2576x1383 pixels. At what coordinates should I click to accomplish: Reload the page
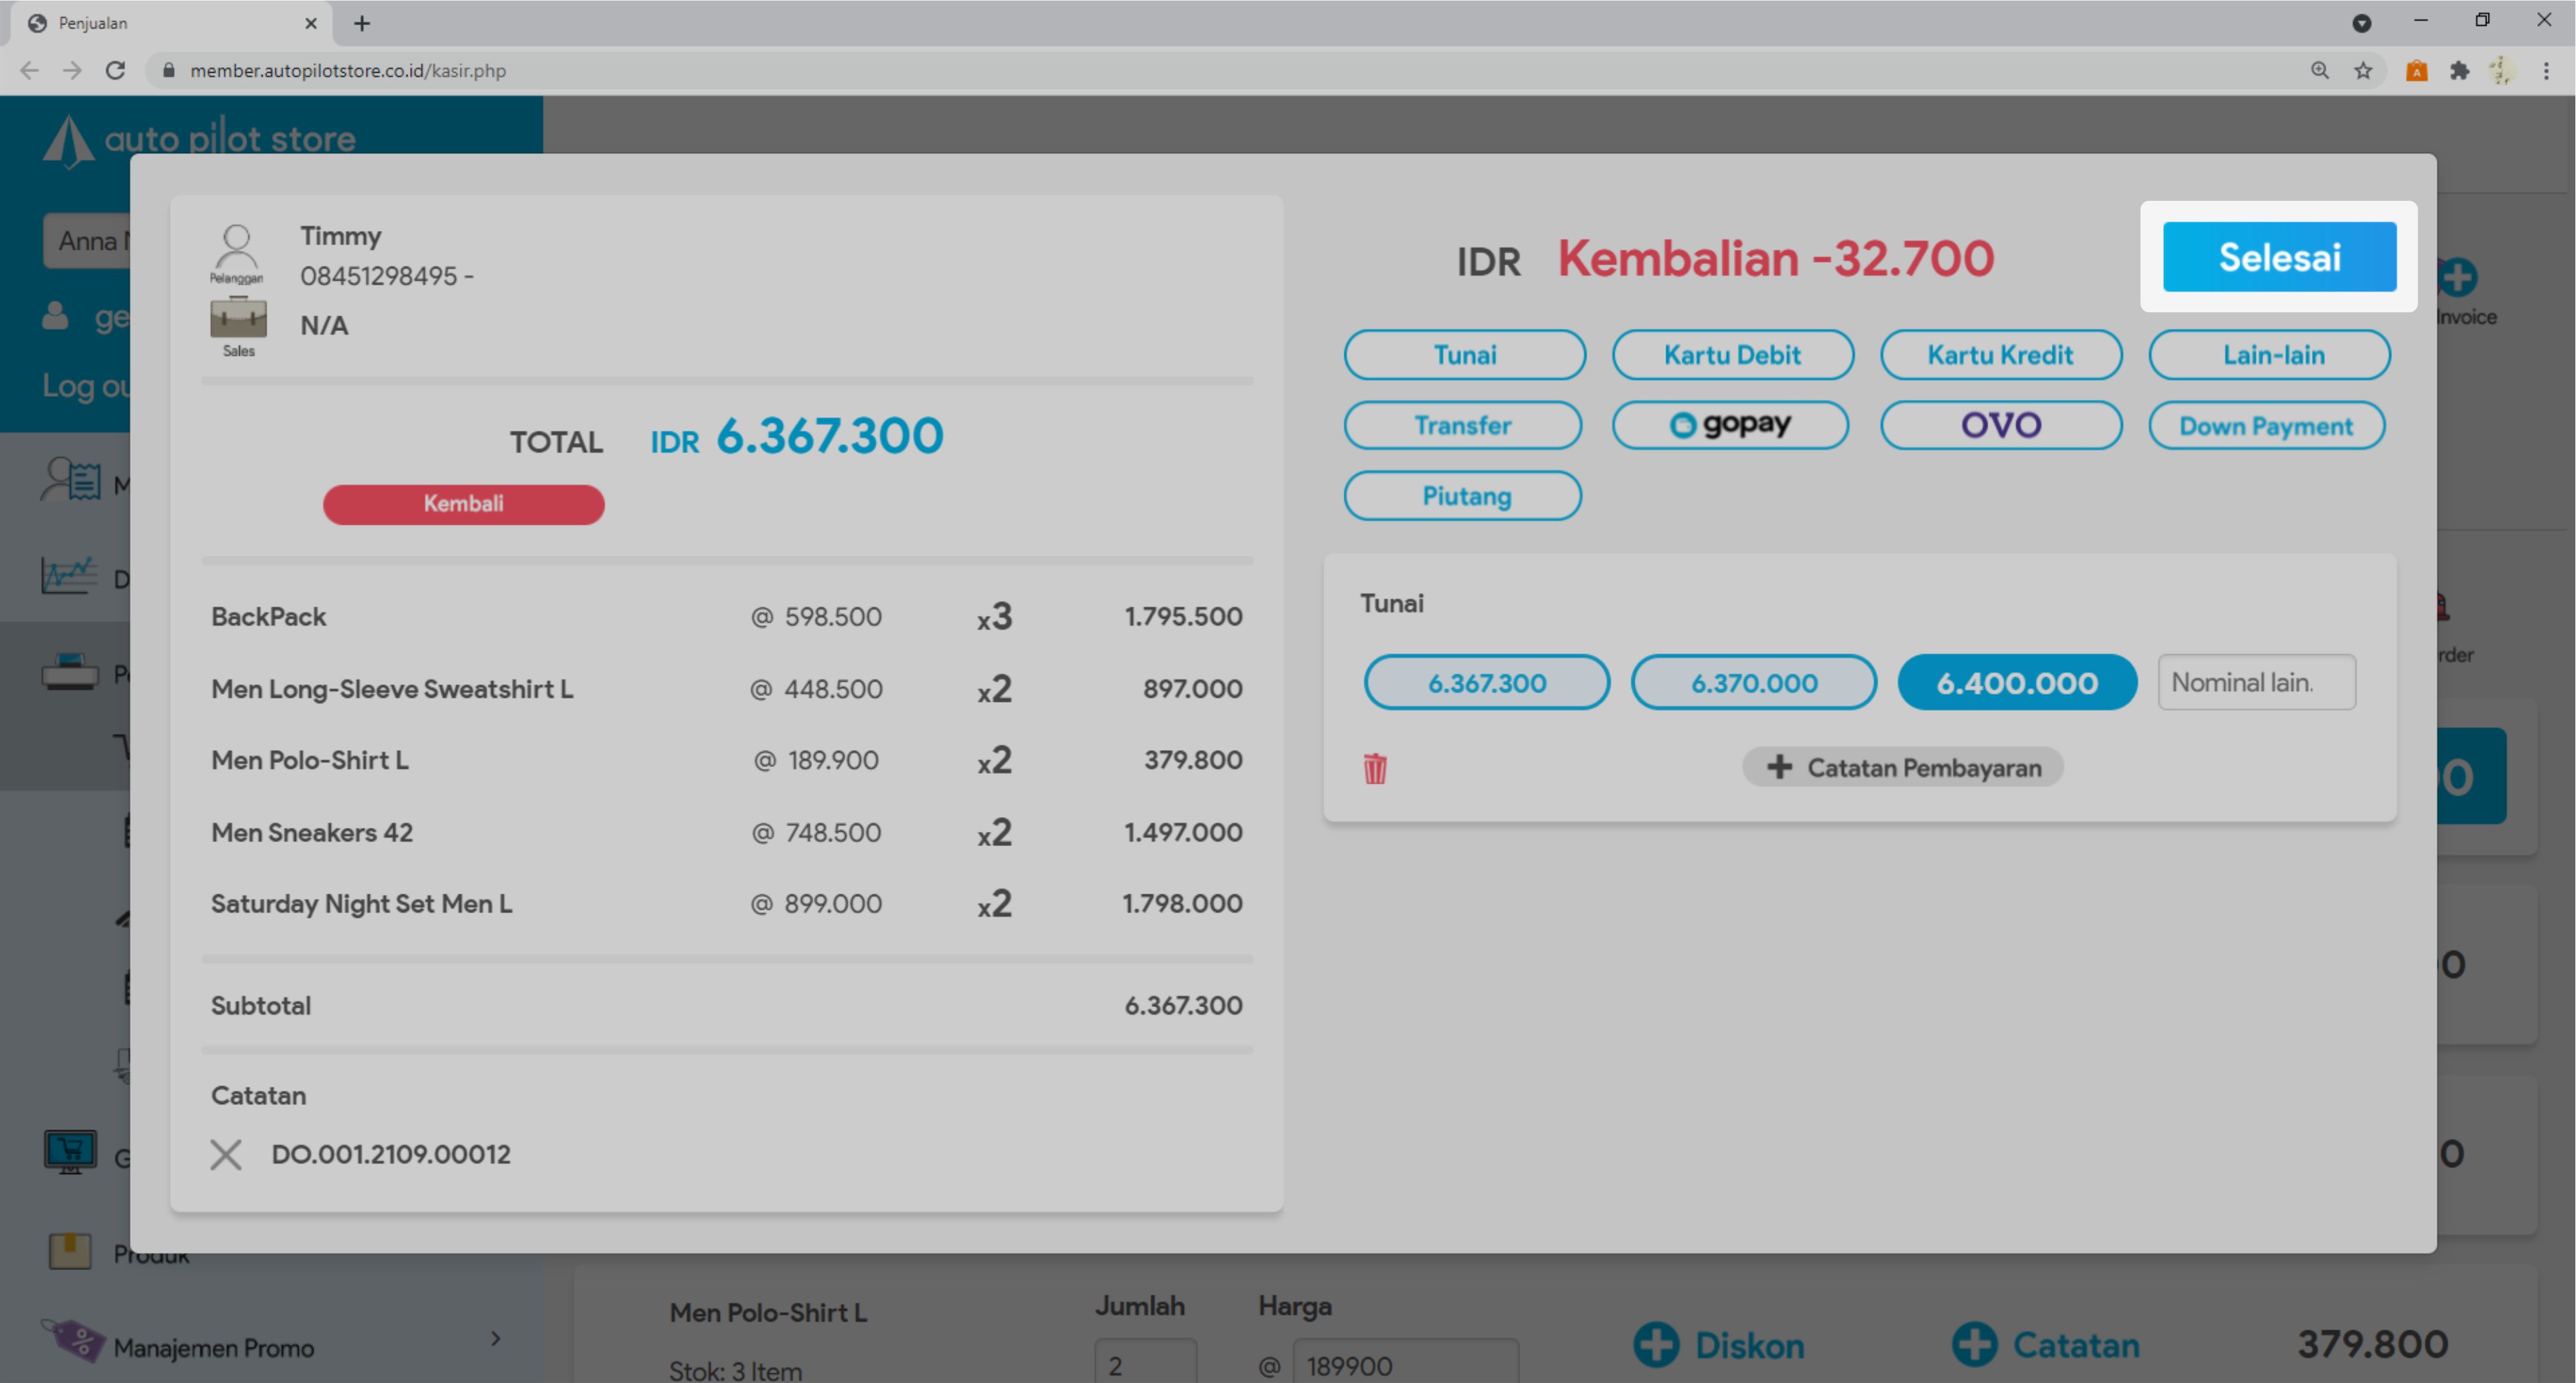[x=116, y=70]
